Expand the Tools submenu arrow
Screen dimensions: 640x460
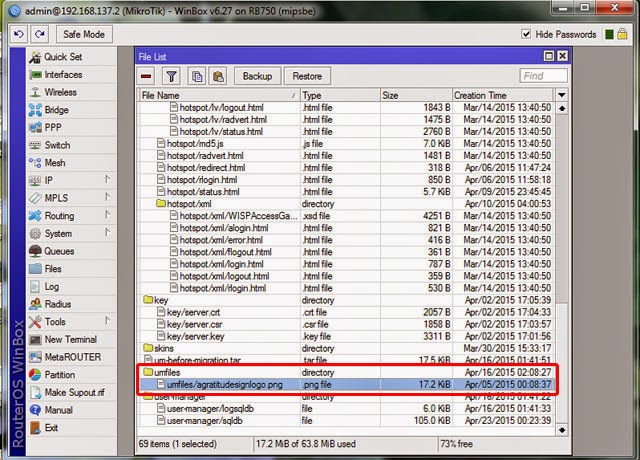107,320
